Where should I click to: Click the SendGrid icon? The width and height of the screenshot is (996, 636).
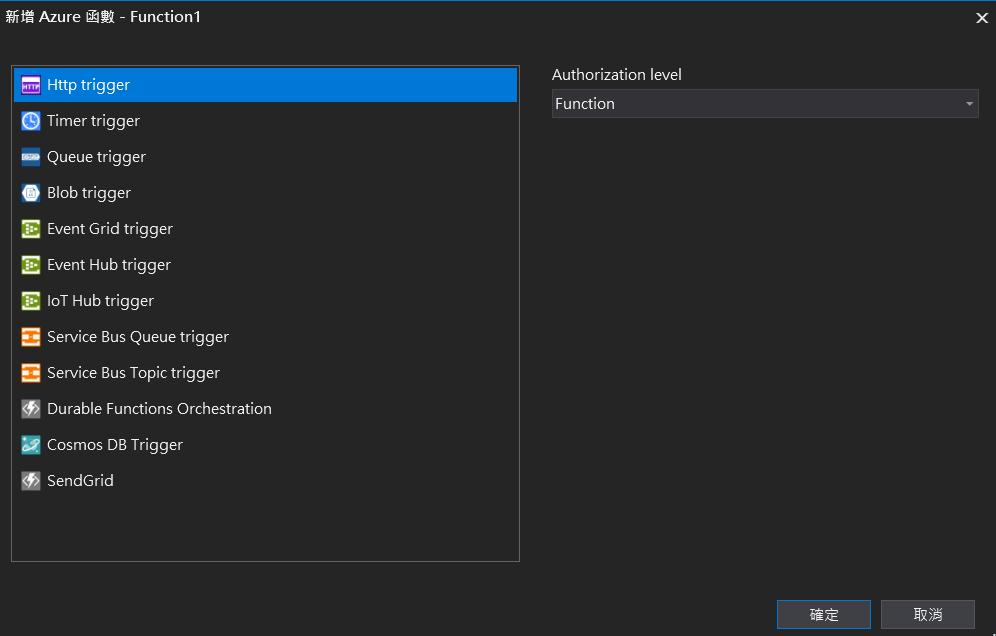click(30, 481)
